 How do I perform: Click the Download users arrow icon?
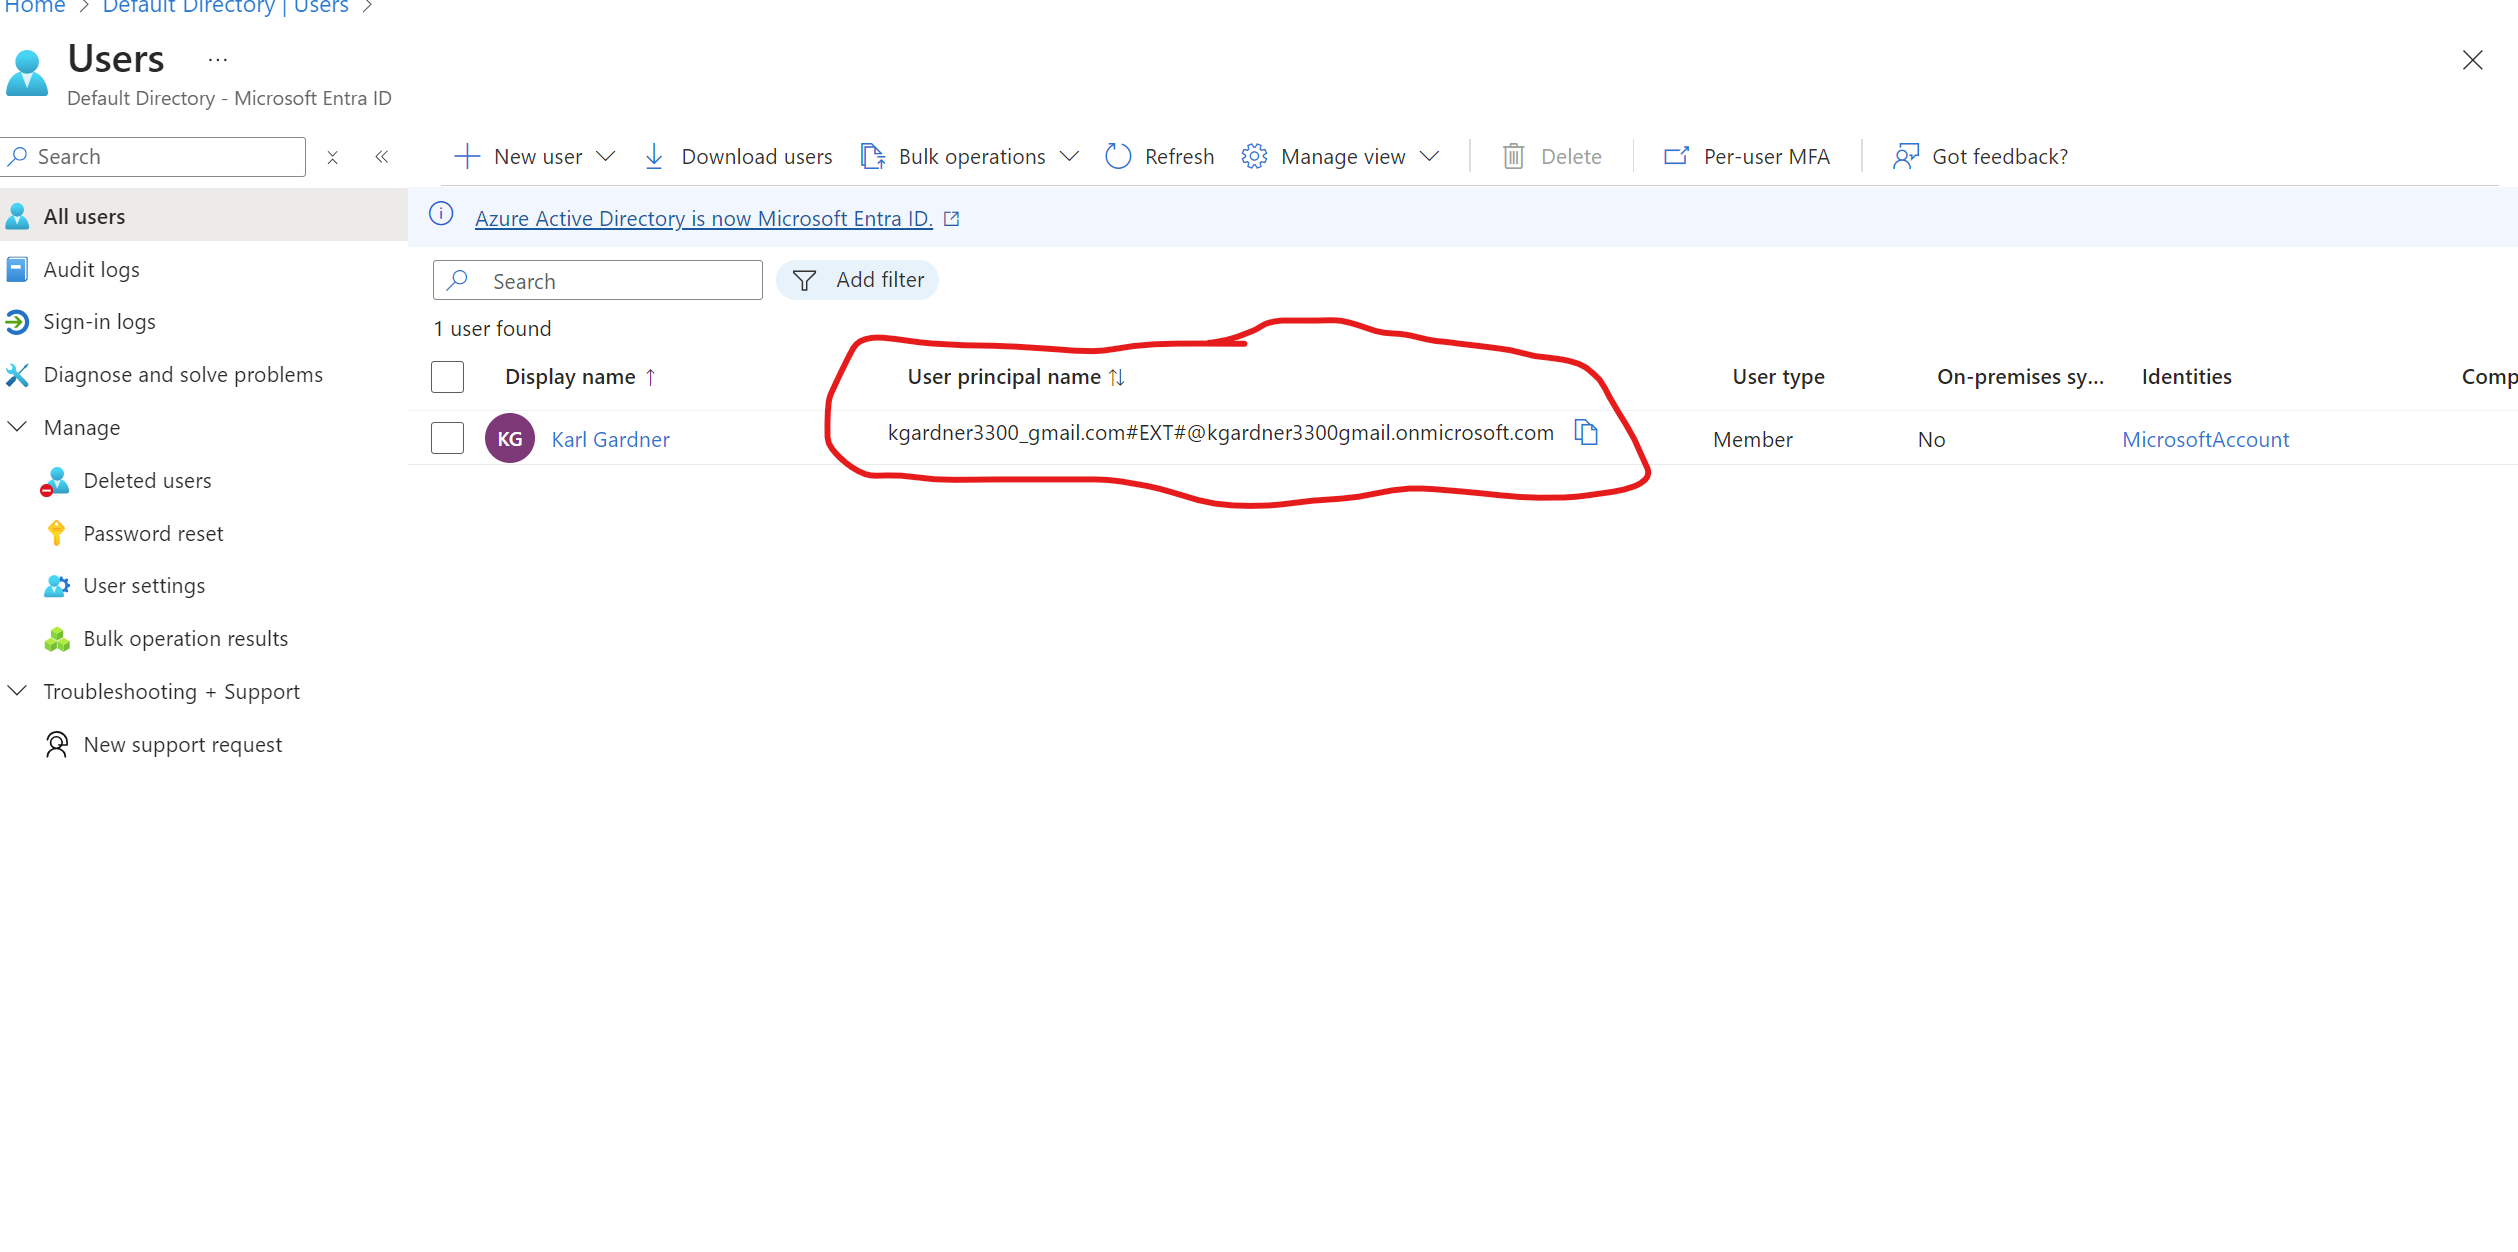point(654,156)
